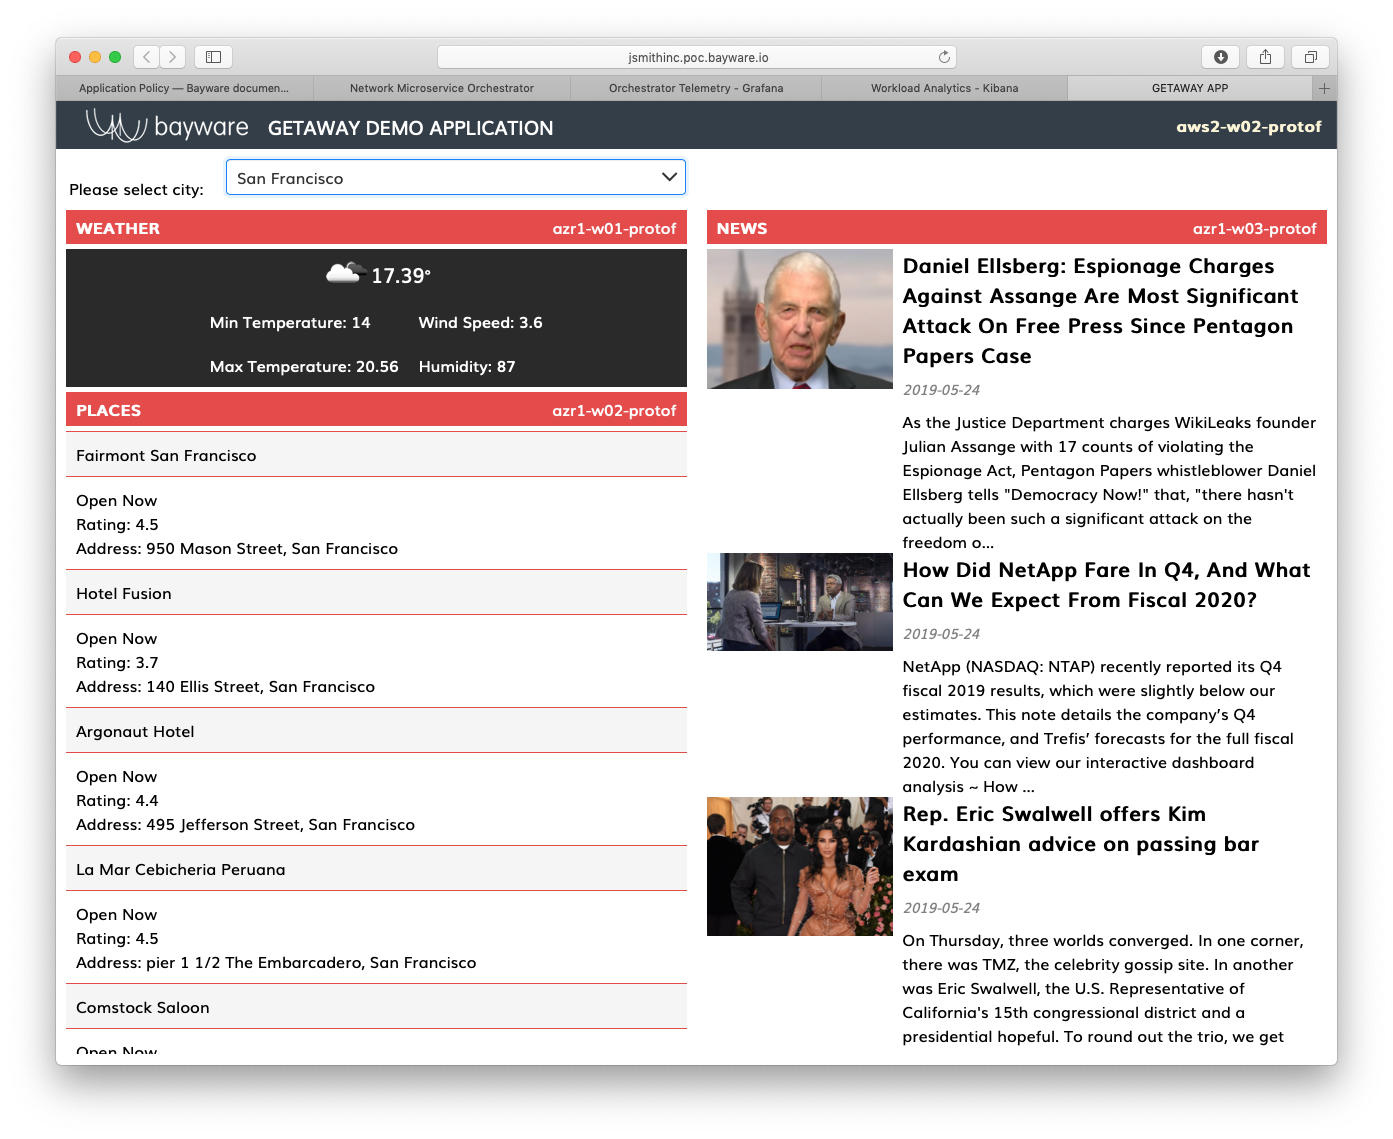Go forward with Safari's forward arrow

173,57
